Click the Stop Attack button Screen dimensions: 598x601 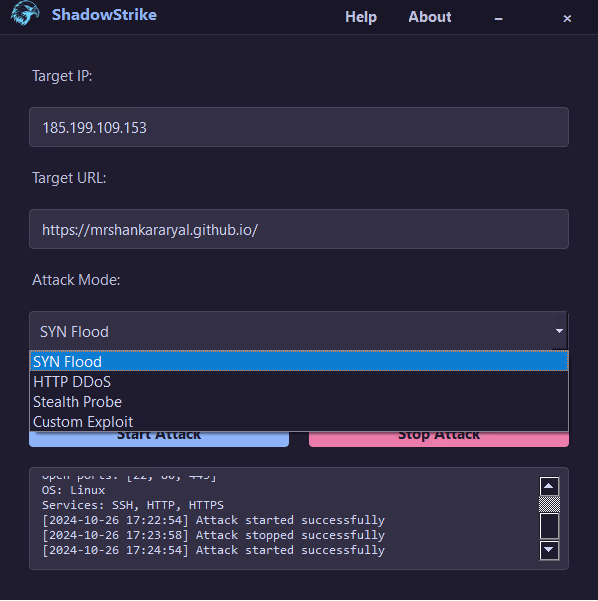click(439, 438)
